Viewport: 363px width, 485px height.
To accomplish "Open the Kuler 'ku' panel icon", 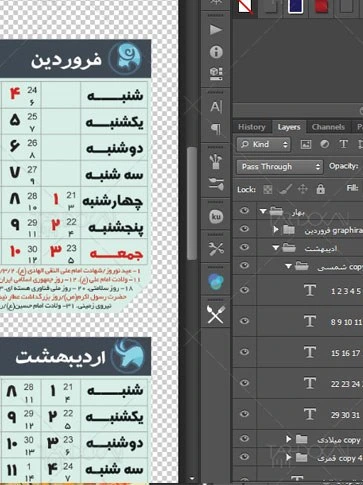I will (216, 217).
